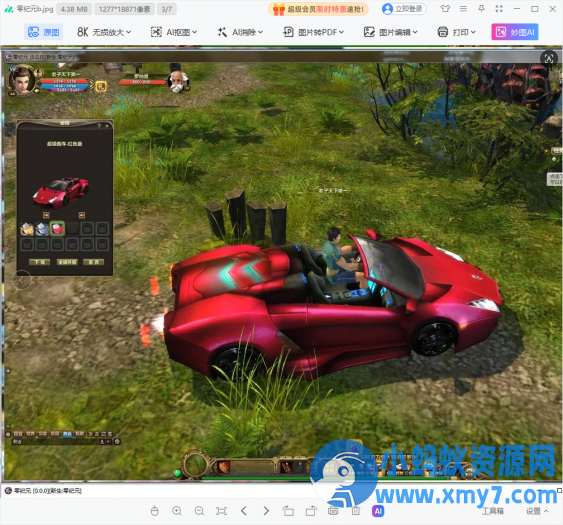Open the 设置 settings menu
The width and height of the screenshot is (563, 525).
point(537,511)
